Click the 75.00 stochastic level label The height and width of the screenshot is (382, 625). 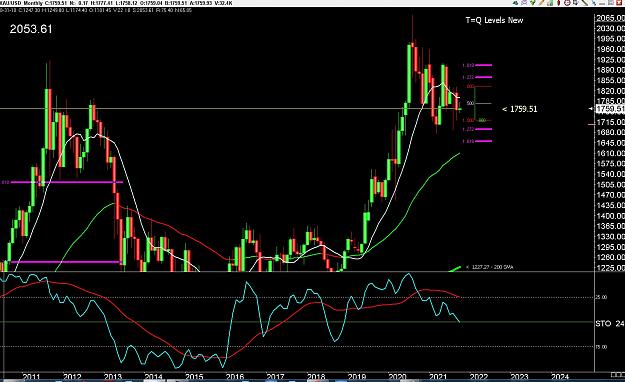(x=601, y=347)
